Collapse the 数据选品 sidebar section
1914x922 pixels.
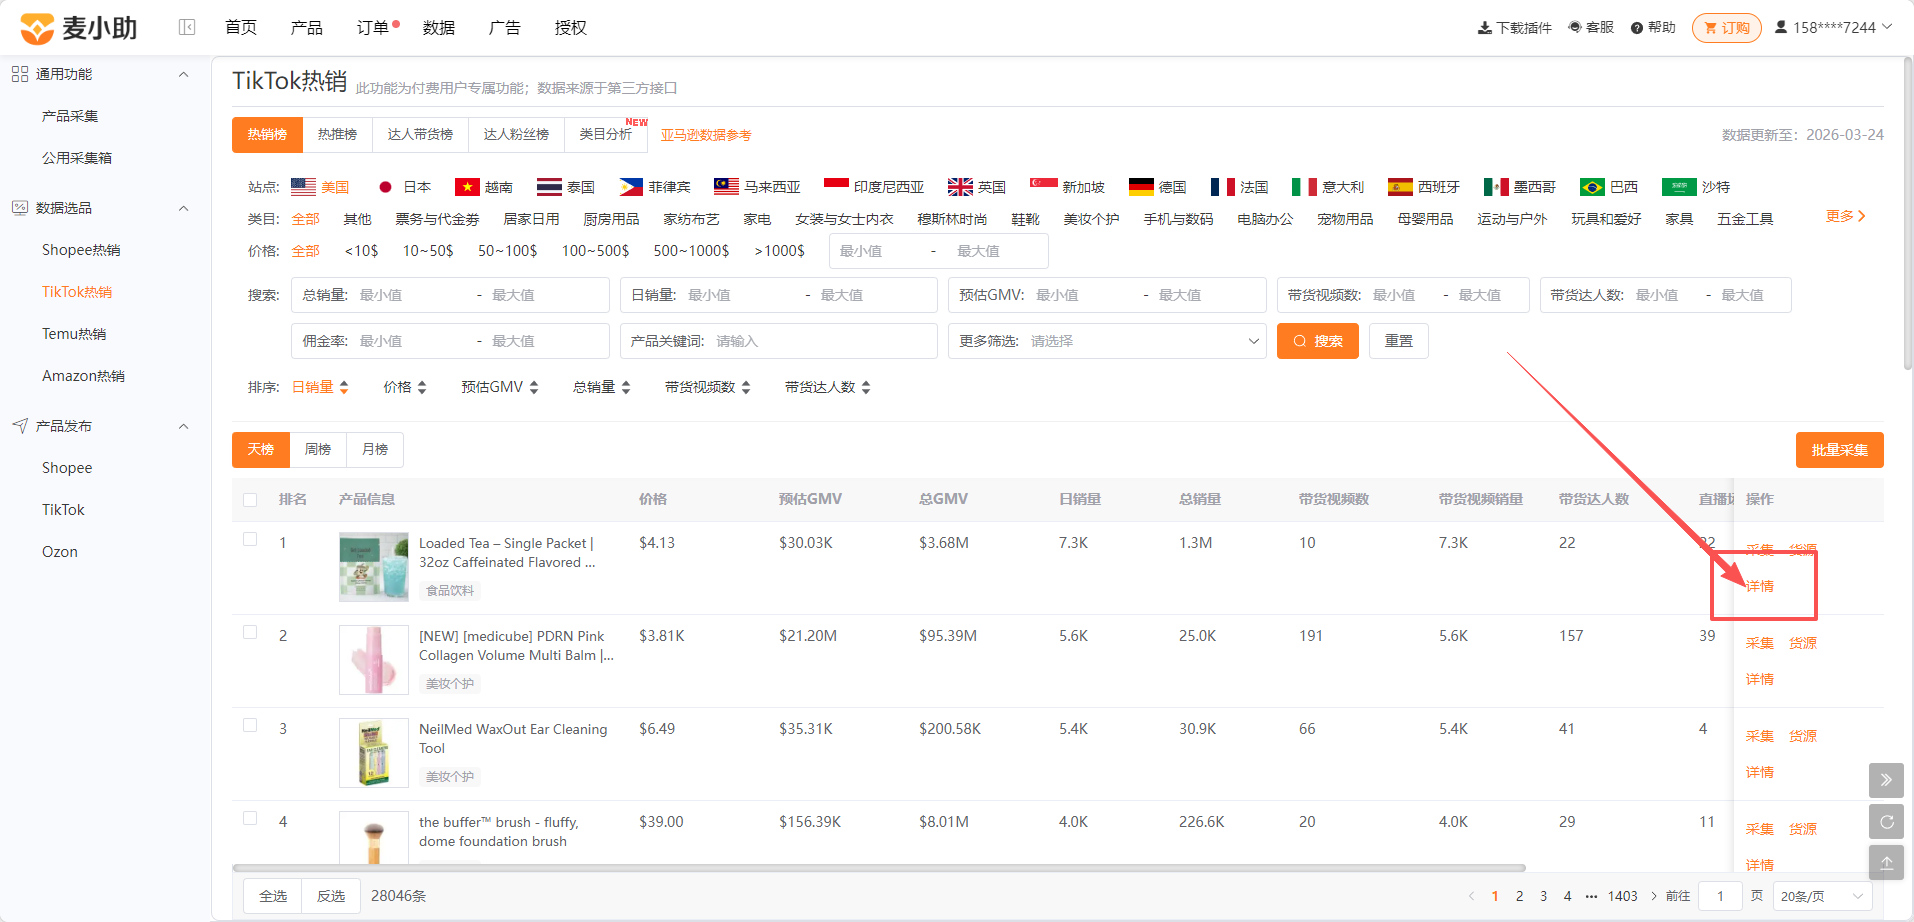(x=184, y=208)
